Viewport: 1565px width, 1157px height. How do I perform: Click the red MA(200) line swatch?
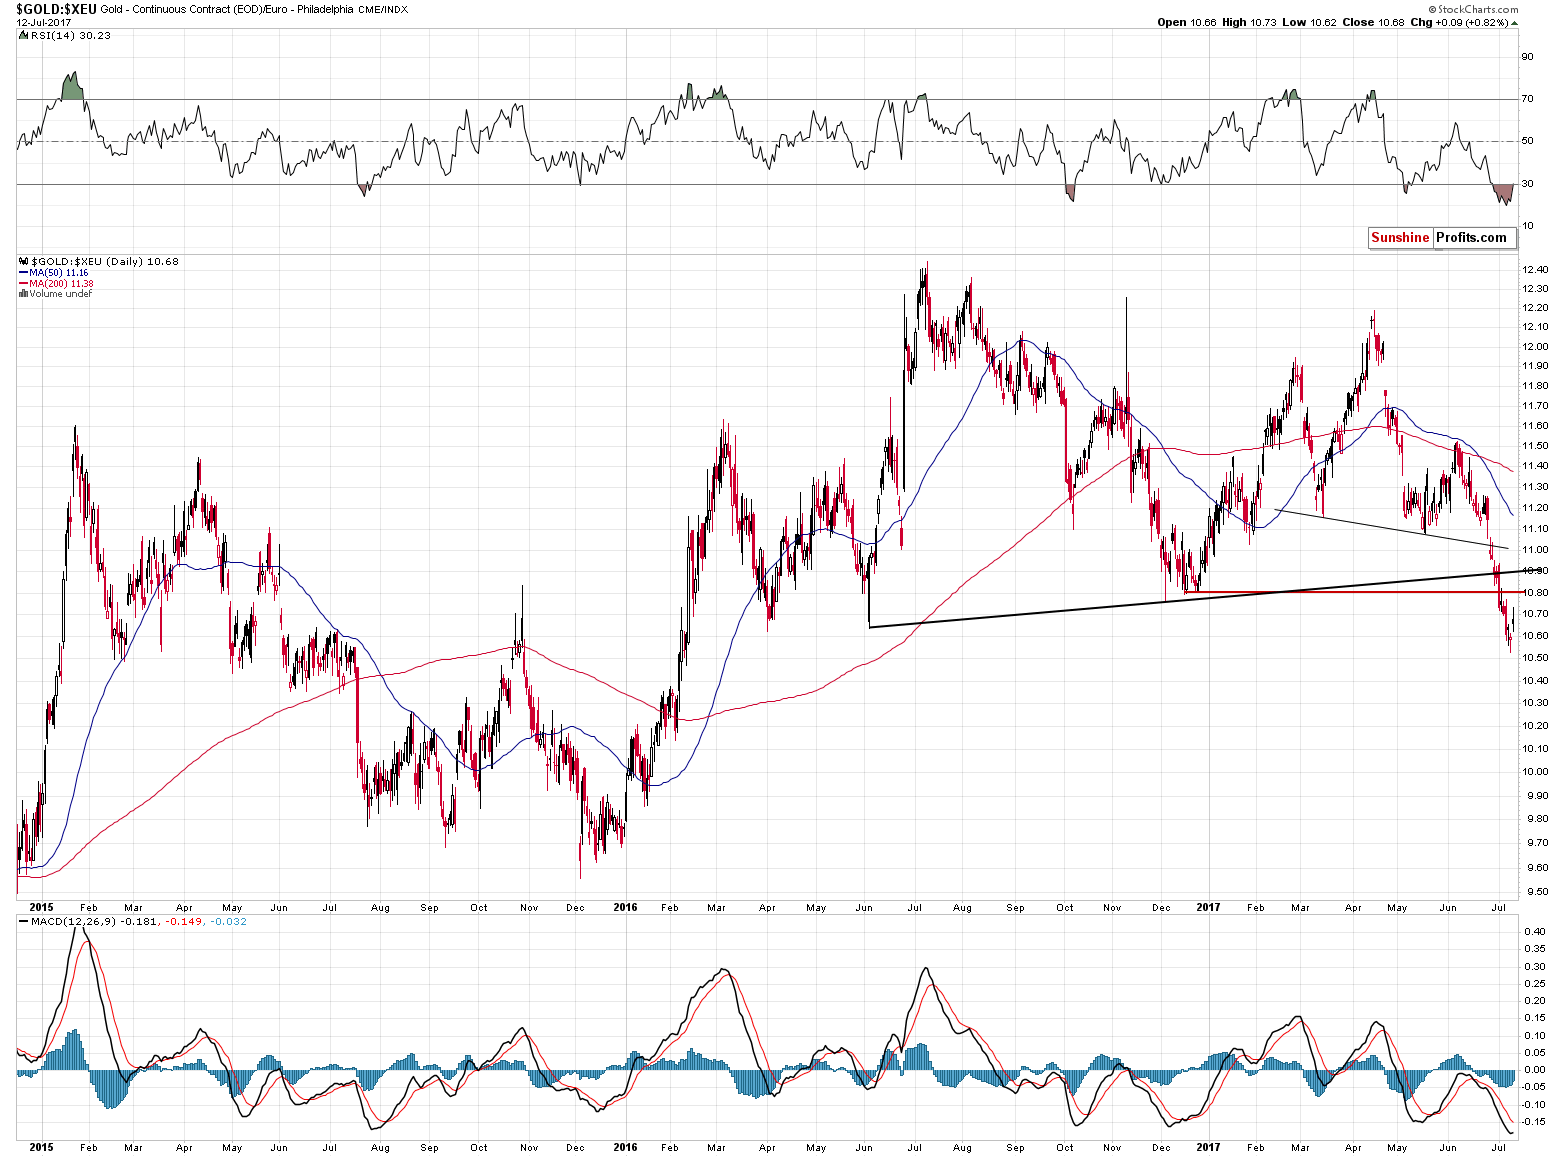[23, 284]
